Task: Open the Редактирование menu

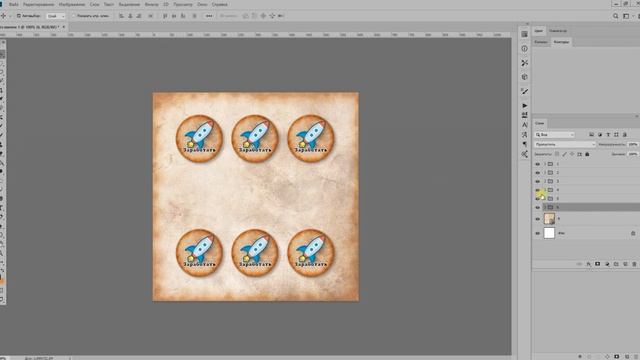Action: [38, 4]
